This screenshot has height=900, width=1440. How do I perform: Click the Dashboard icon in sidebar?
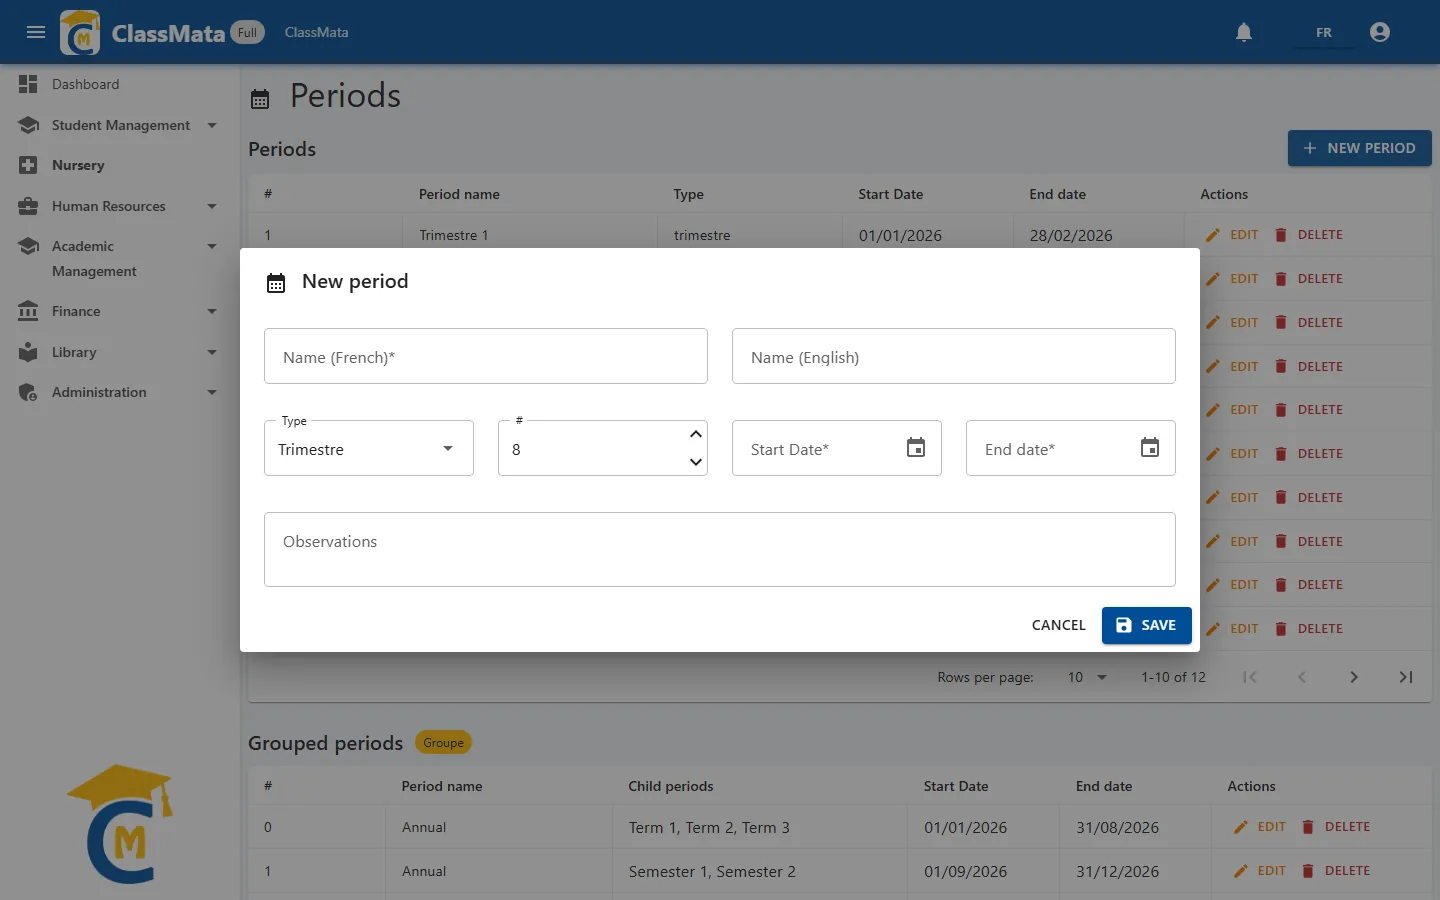pyautogui.click(x=28, y=84)
